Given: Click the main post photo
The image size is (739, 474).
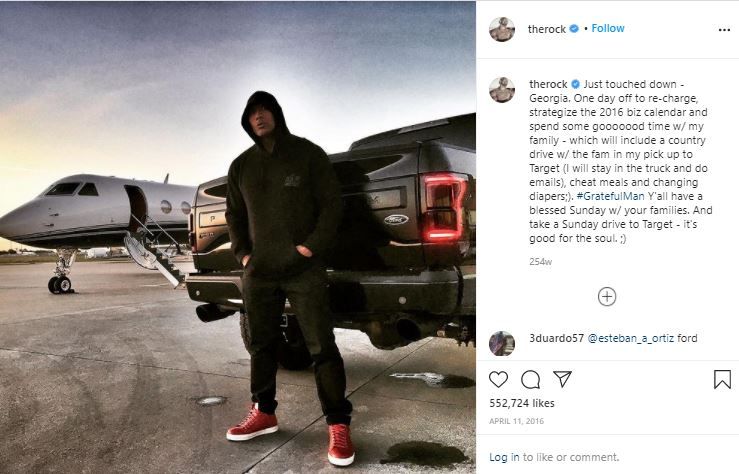Looking at the screenshot, I should (x=238, y=237).
